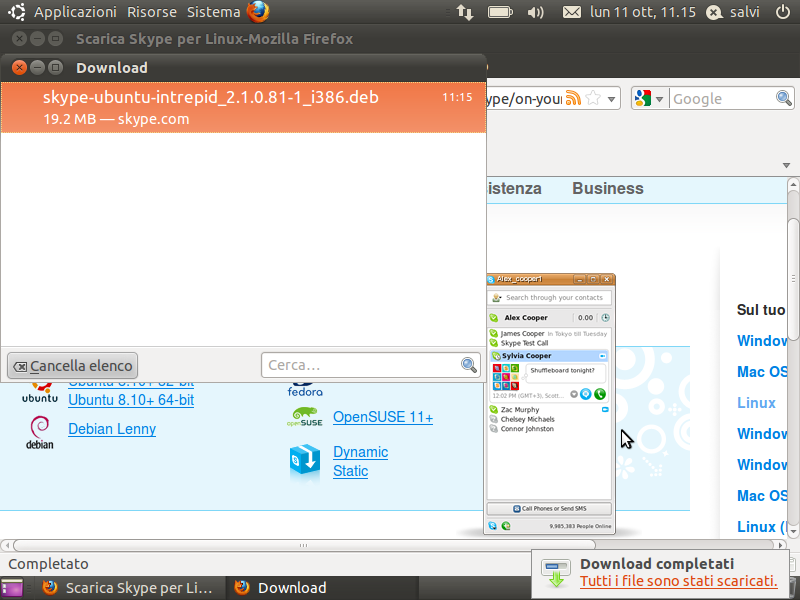The height and width of the screenshot is (600, 800).
Task: Click the horizontal scrollbar thumb
Action: (304, 545)
